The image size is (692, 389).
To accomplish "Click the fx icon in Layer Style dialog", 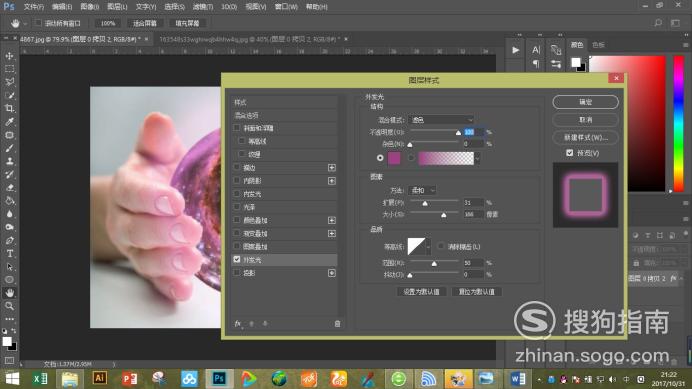I will pos(238,324).
